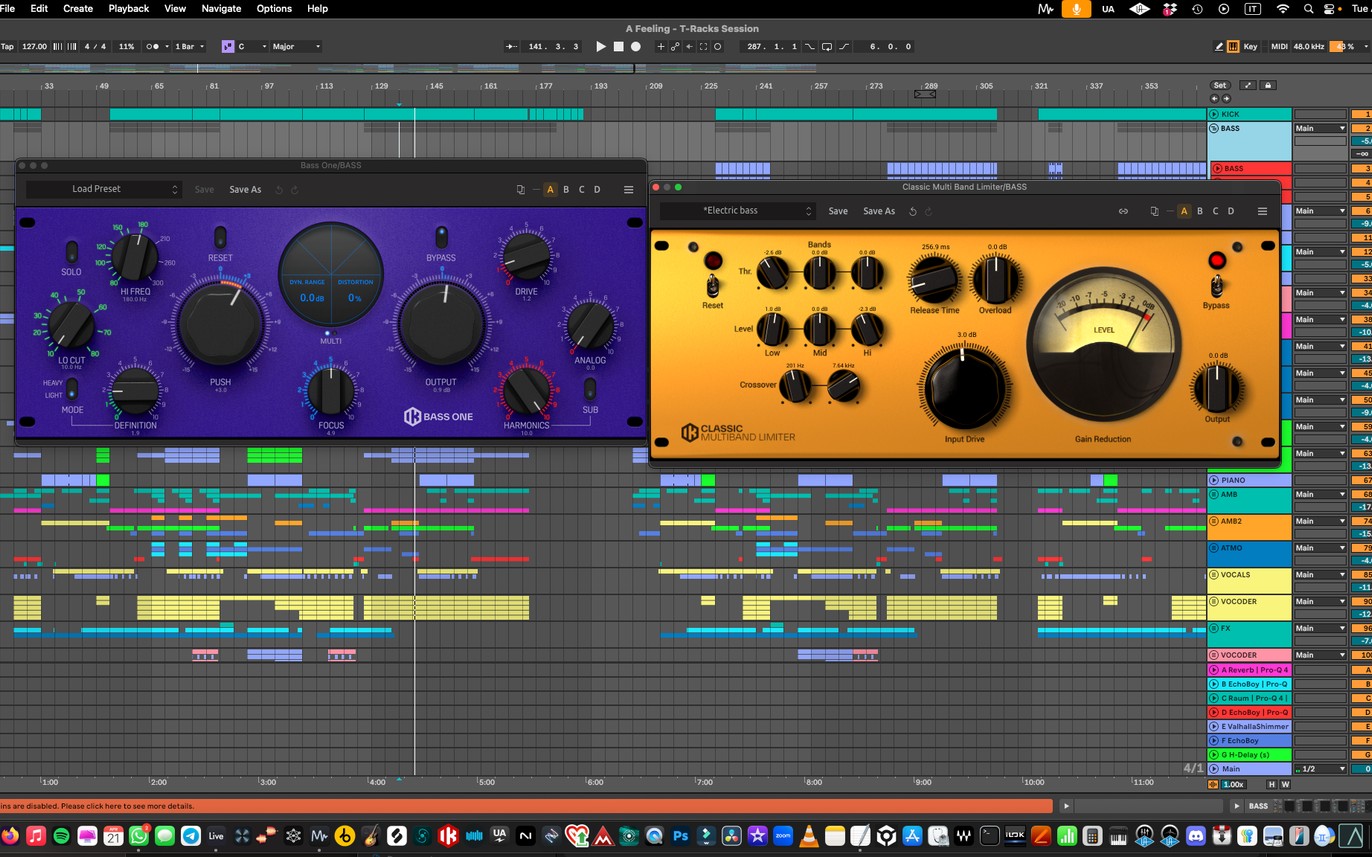Screen dimensions: 1372x857
Task: Open Discord from the Dock
Action: [x=1196, y=835]
